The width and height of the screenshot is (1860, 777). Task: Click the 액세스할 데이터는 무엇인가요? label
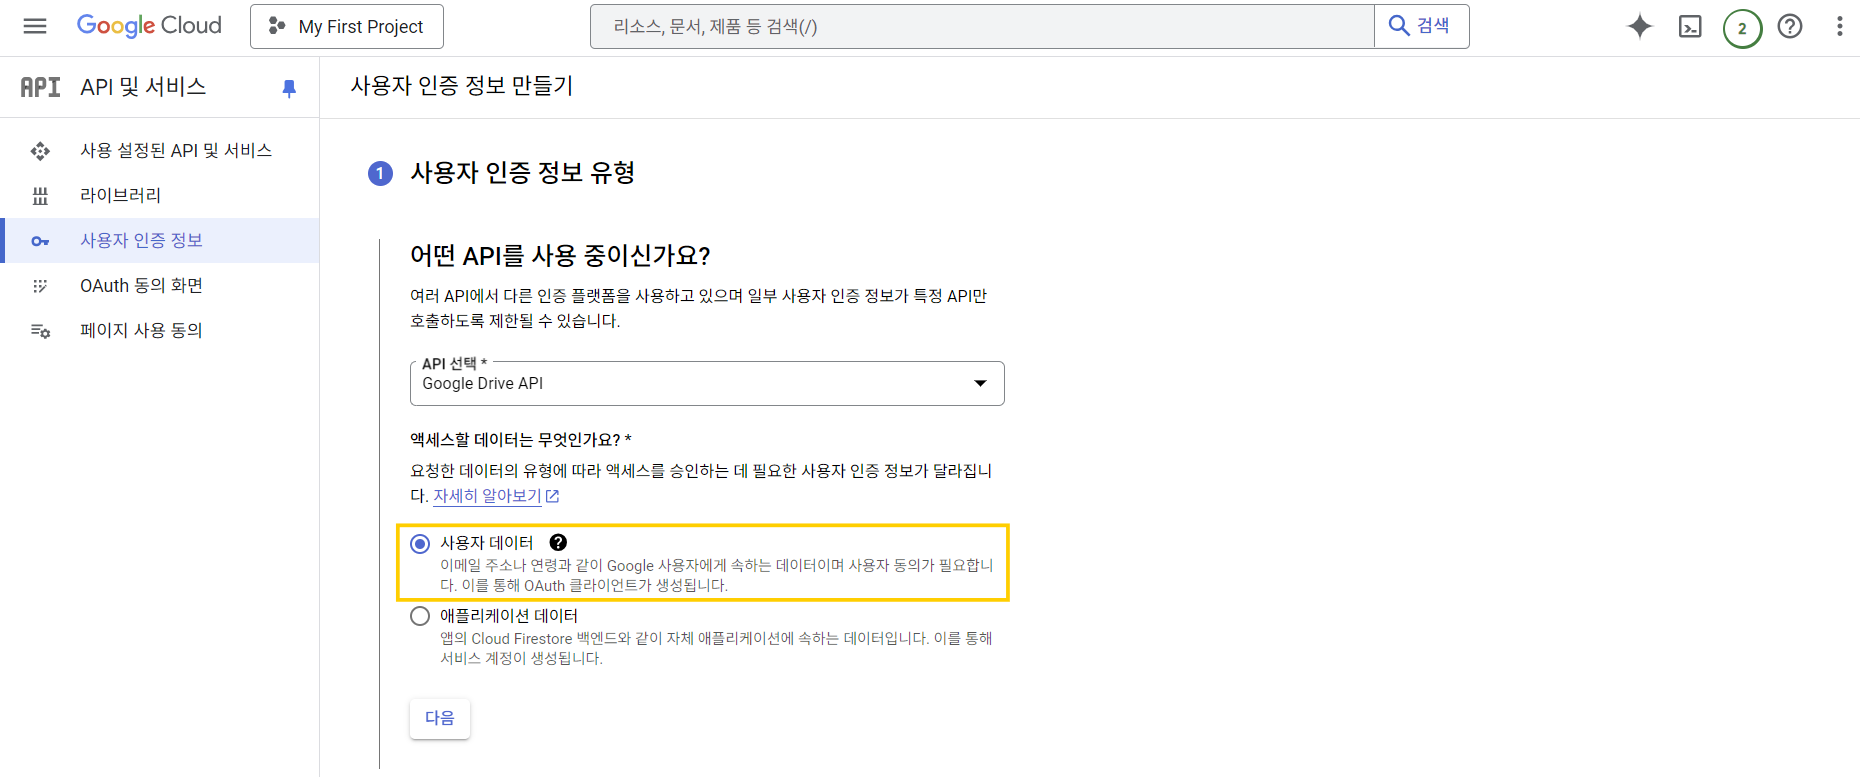tap(520, 440)
